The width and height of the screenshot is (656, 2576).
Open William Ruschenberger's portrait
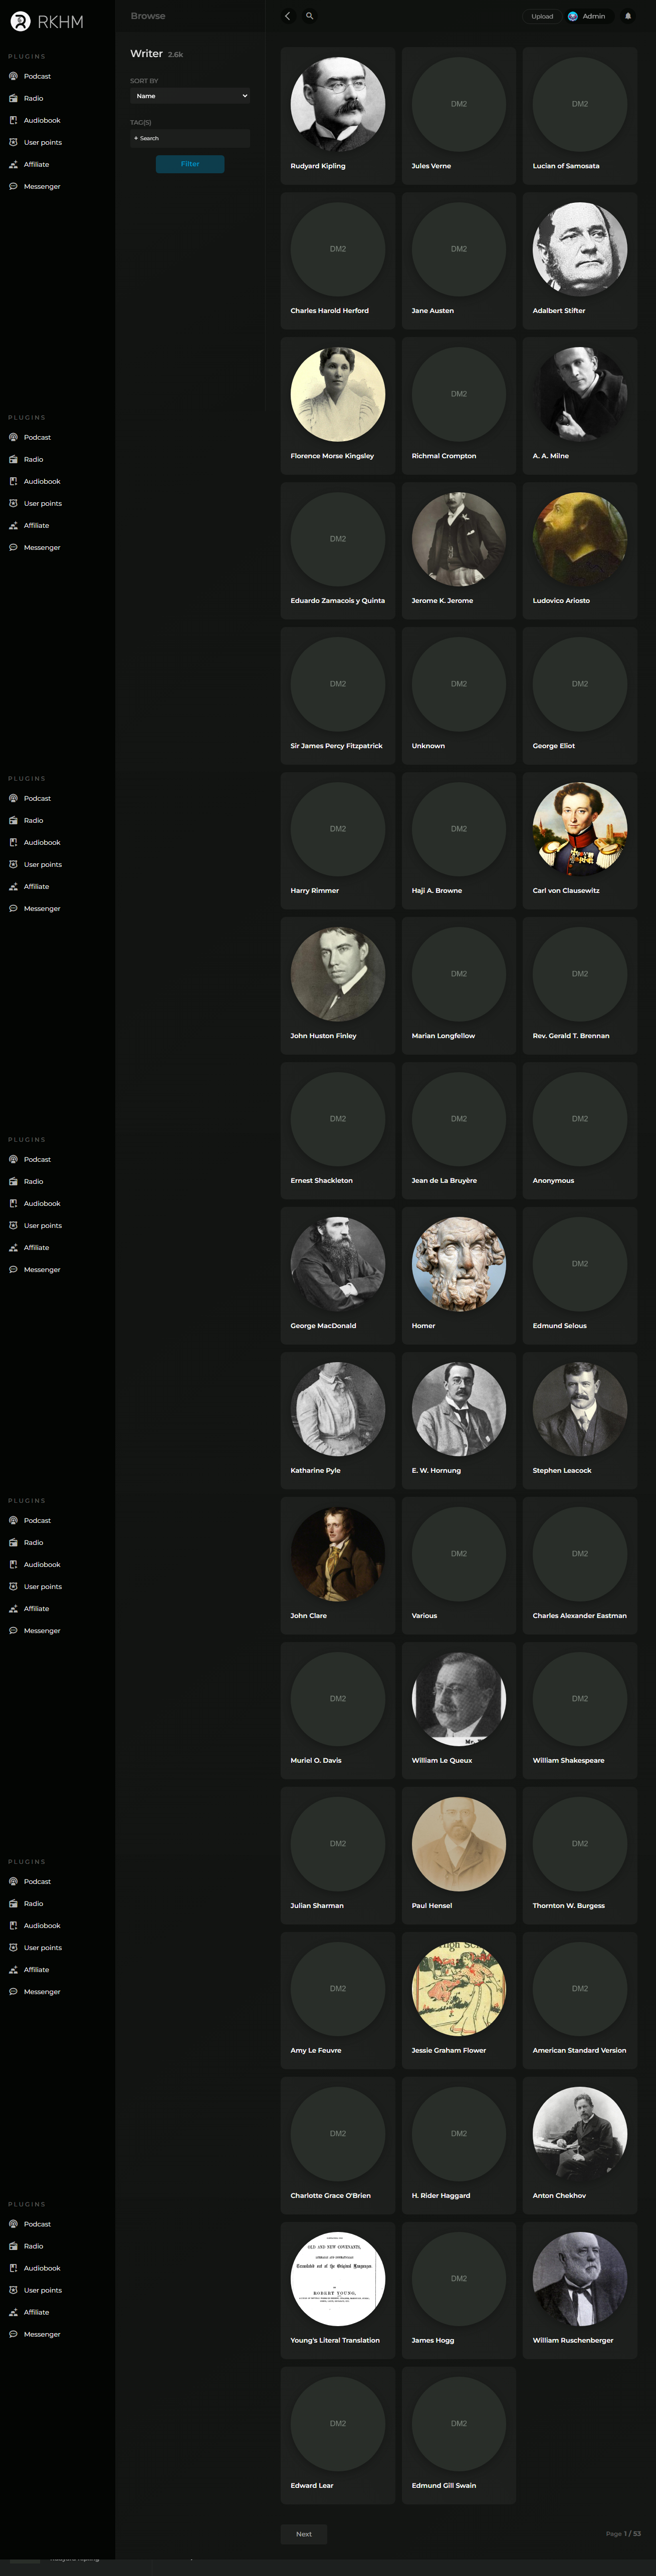coord(580,2279)
